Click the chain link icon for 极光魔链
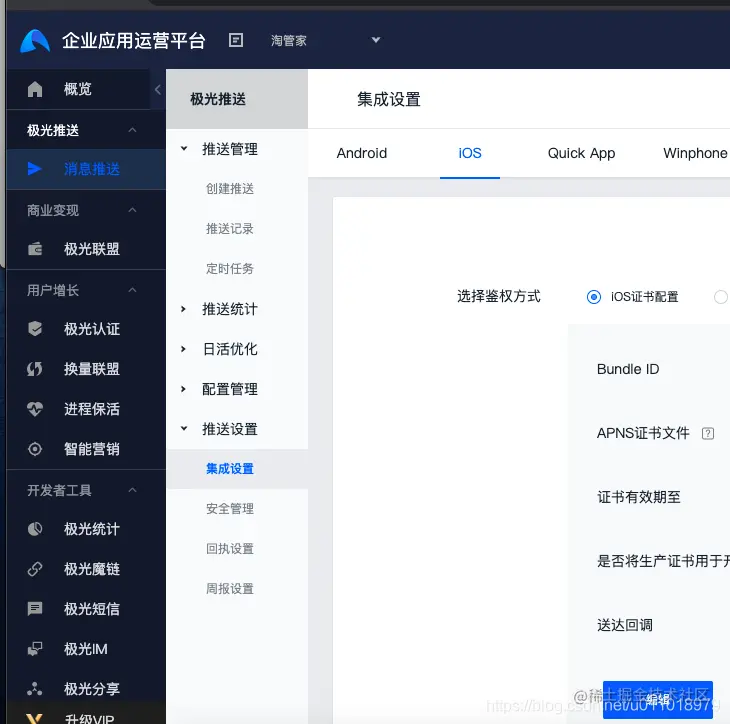 pos(35,569)
